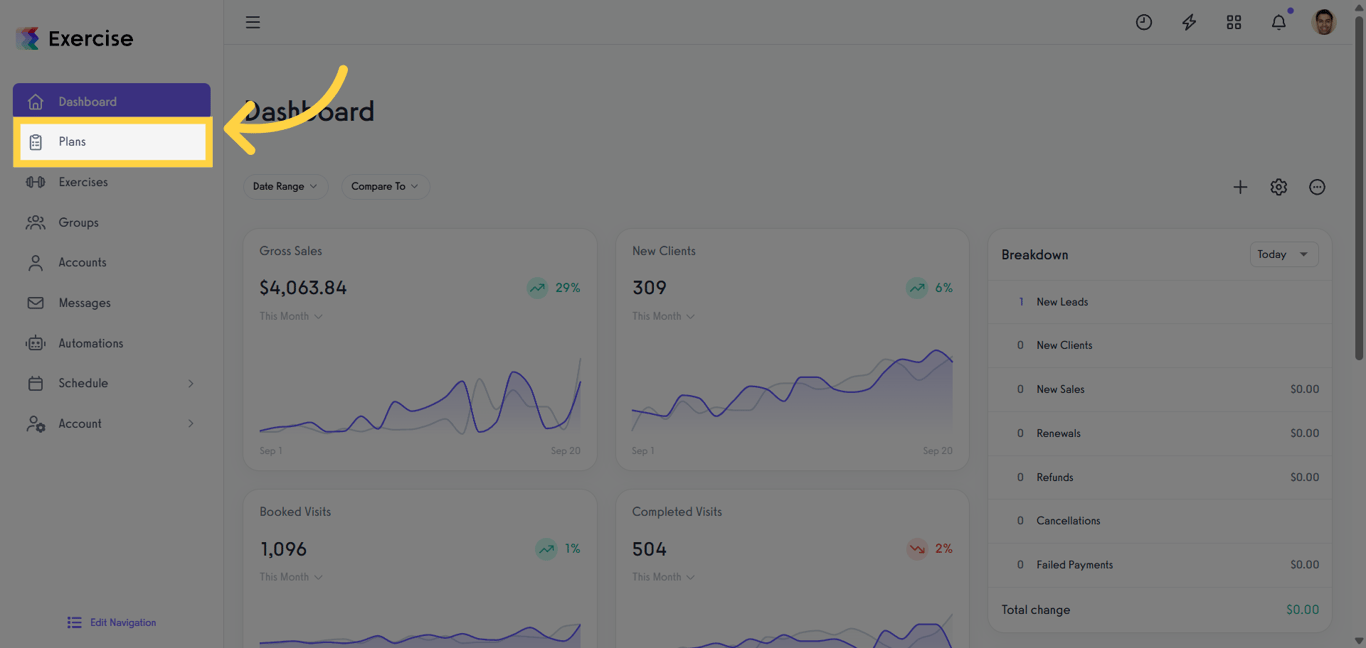Open the notifications bell
This screenshot has height=648, width=1366.
click(1279, 22)
